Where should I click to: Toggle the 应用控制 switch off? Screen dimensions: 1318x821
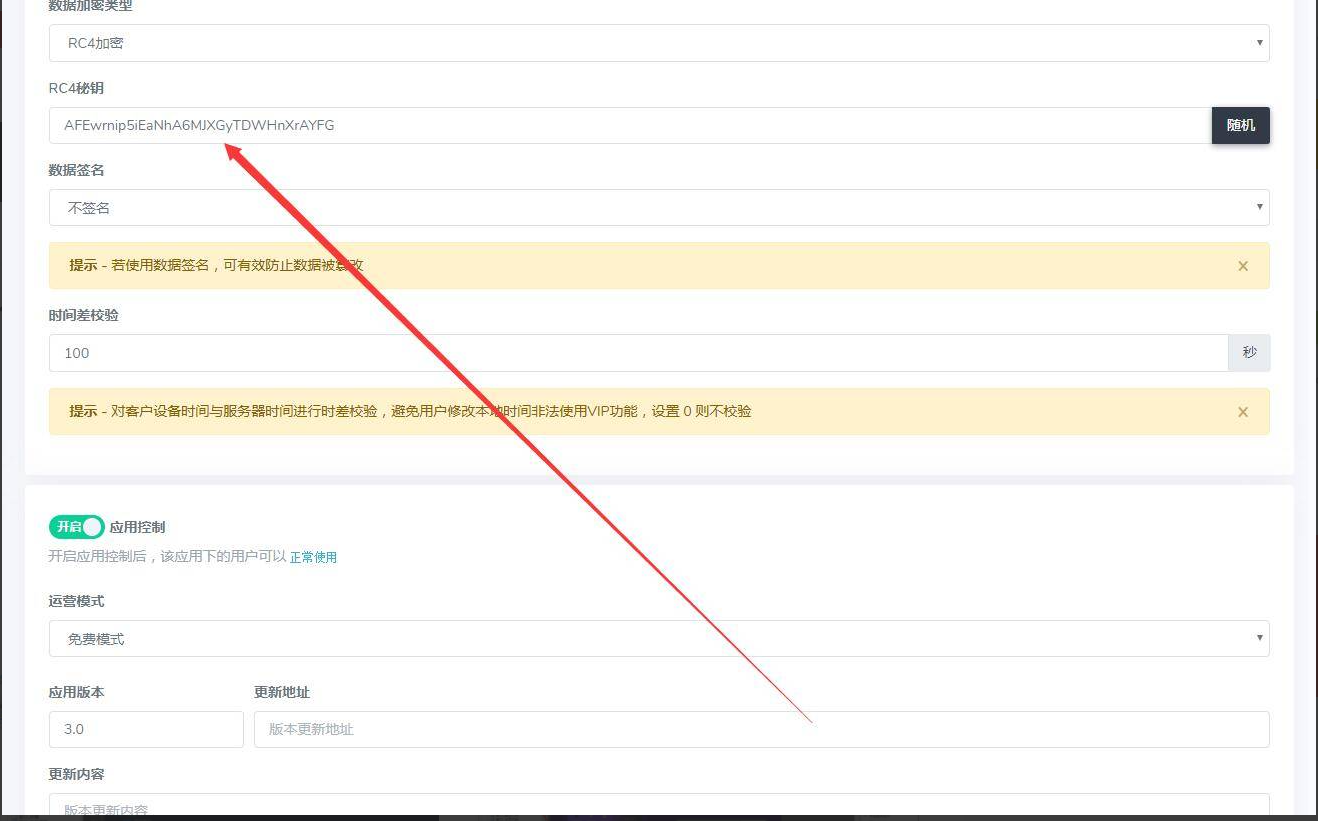[77, 527]
